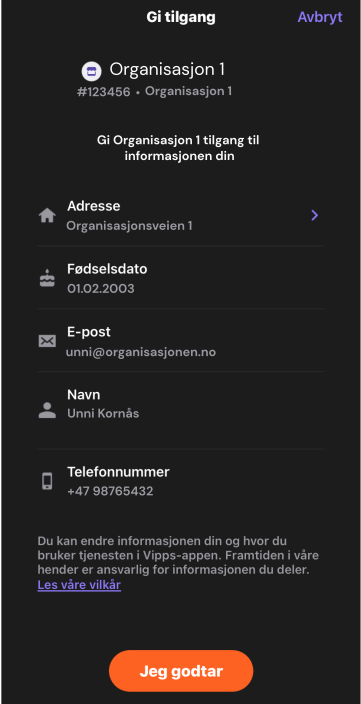Click the birthday cake icon for Fødselsdato
Screen dimensions: 361x704
click(47, 279)
